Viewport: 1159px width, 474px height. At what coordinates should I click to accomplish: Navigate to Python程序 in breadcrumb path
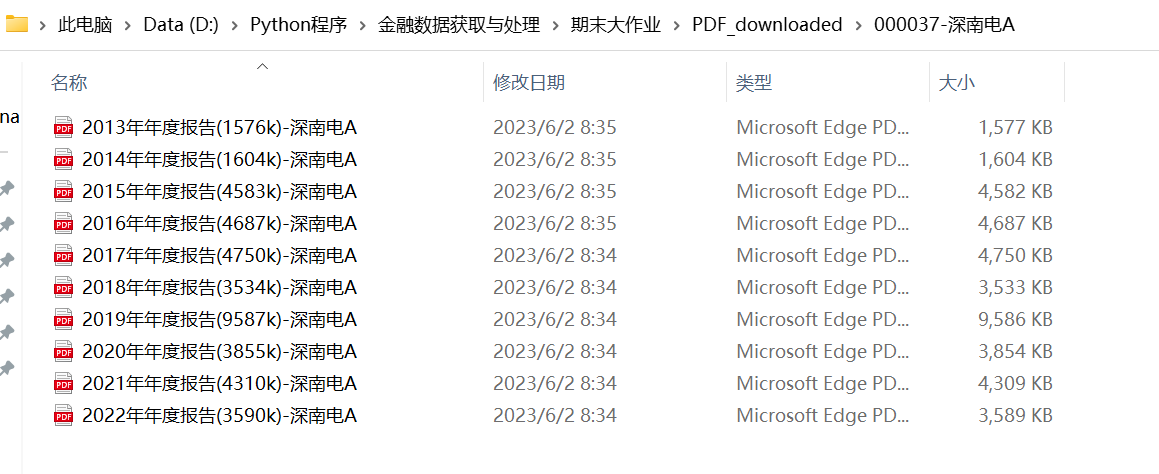click(x=299, y=25)
